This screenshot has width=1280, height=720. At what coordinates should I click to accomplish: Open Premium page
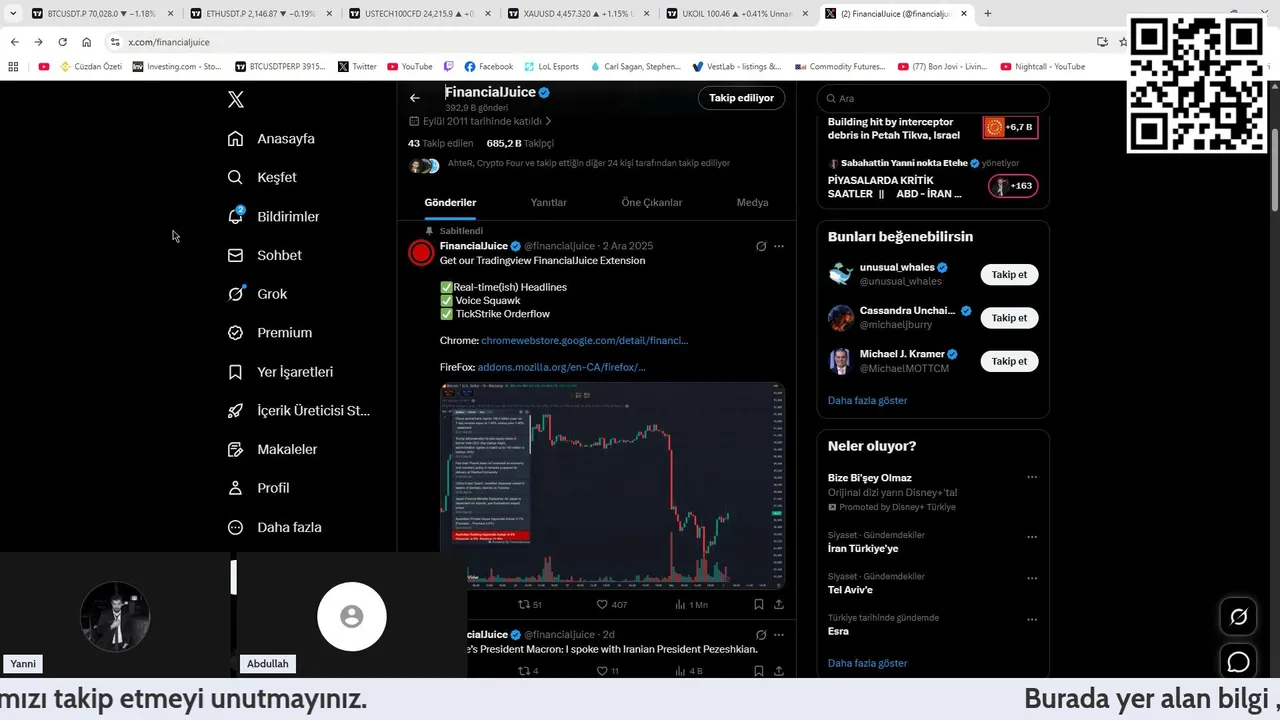pos(269,333)
